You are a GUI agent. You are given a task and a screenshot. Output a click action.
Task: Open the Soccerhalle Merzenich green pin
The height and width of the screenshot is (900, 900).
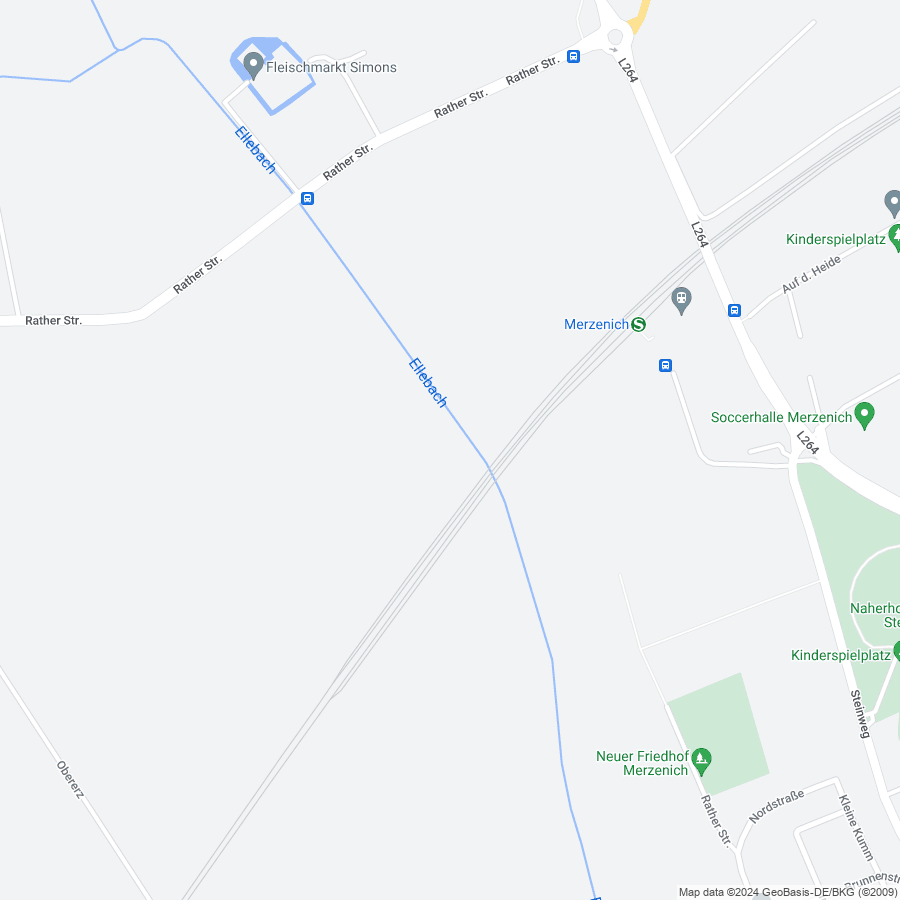coord(864,416)
